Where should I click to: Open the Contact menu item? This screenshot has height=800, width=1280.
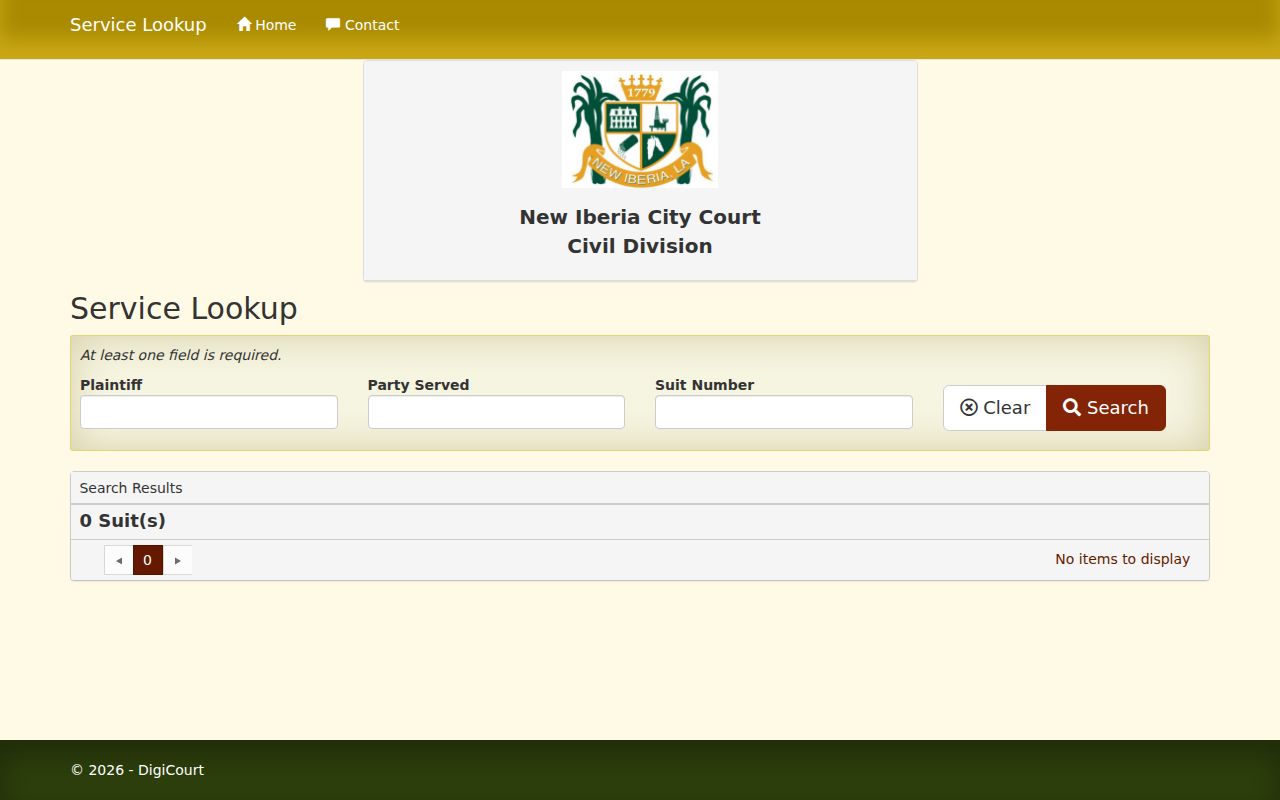pyautogui.click(x=362, y=25)
